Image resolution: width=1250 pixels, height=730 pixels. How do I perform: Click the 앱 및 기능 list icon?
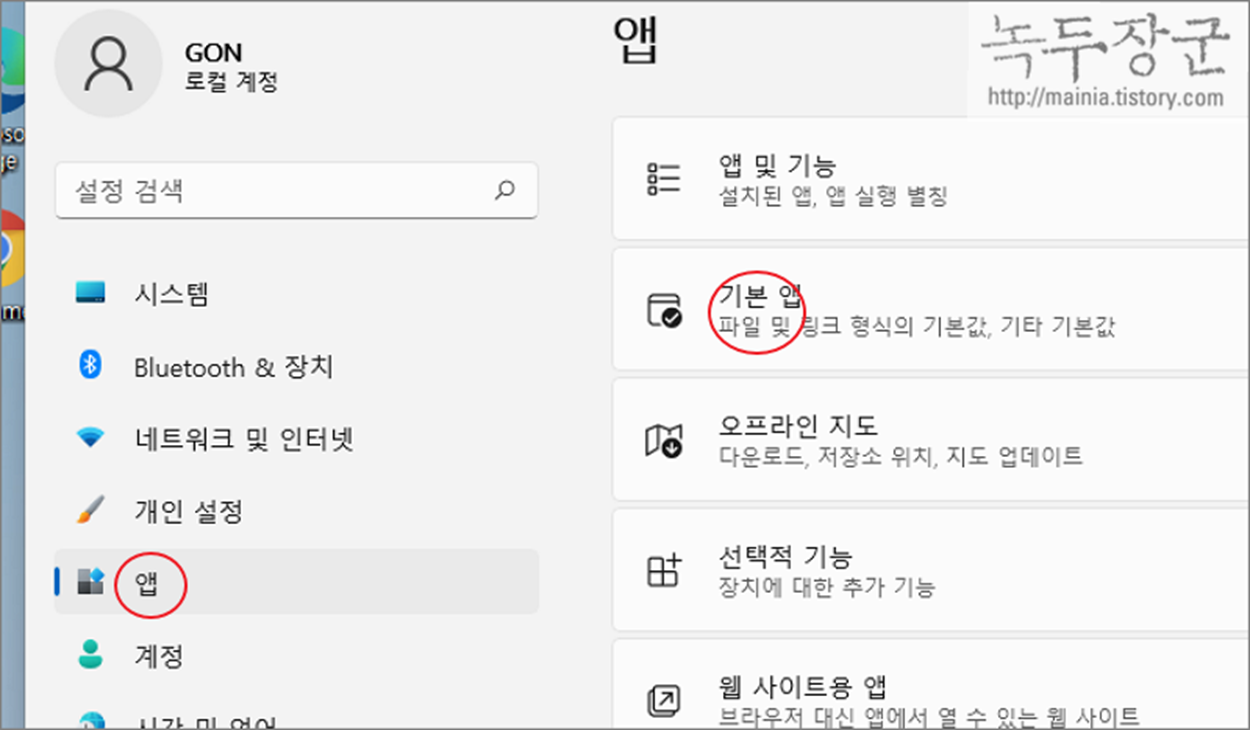[664, 179]
